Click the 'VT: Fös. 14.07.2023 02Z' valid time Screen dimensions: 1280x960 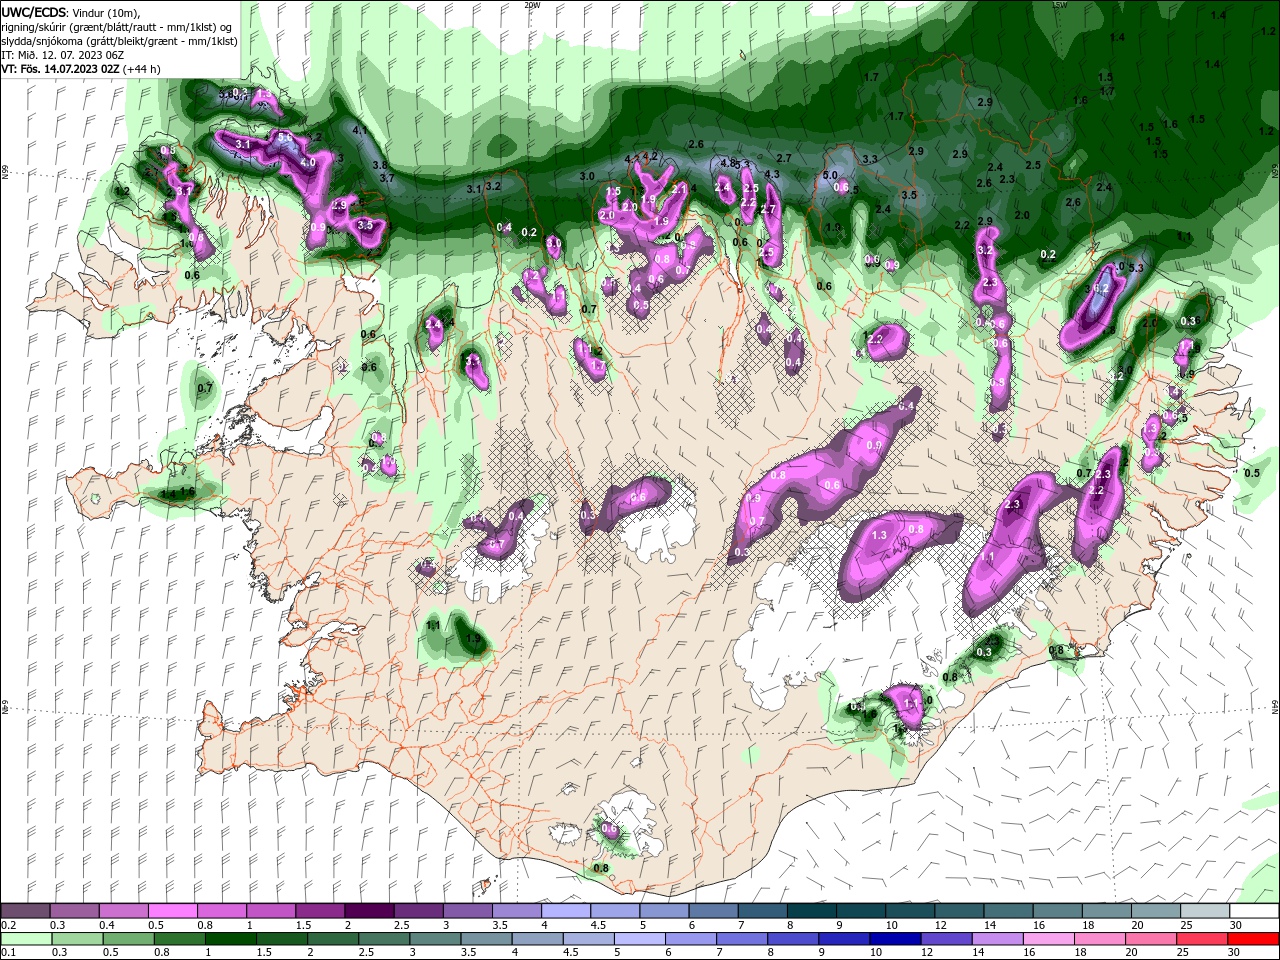pyautogui.click(x=60, y=69)
